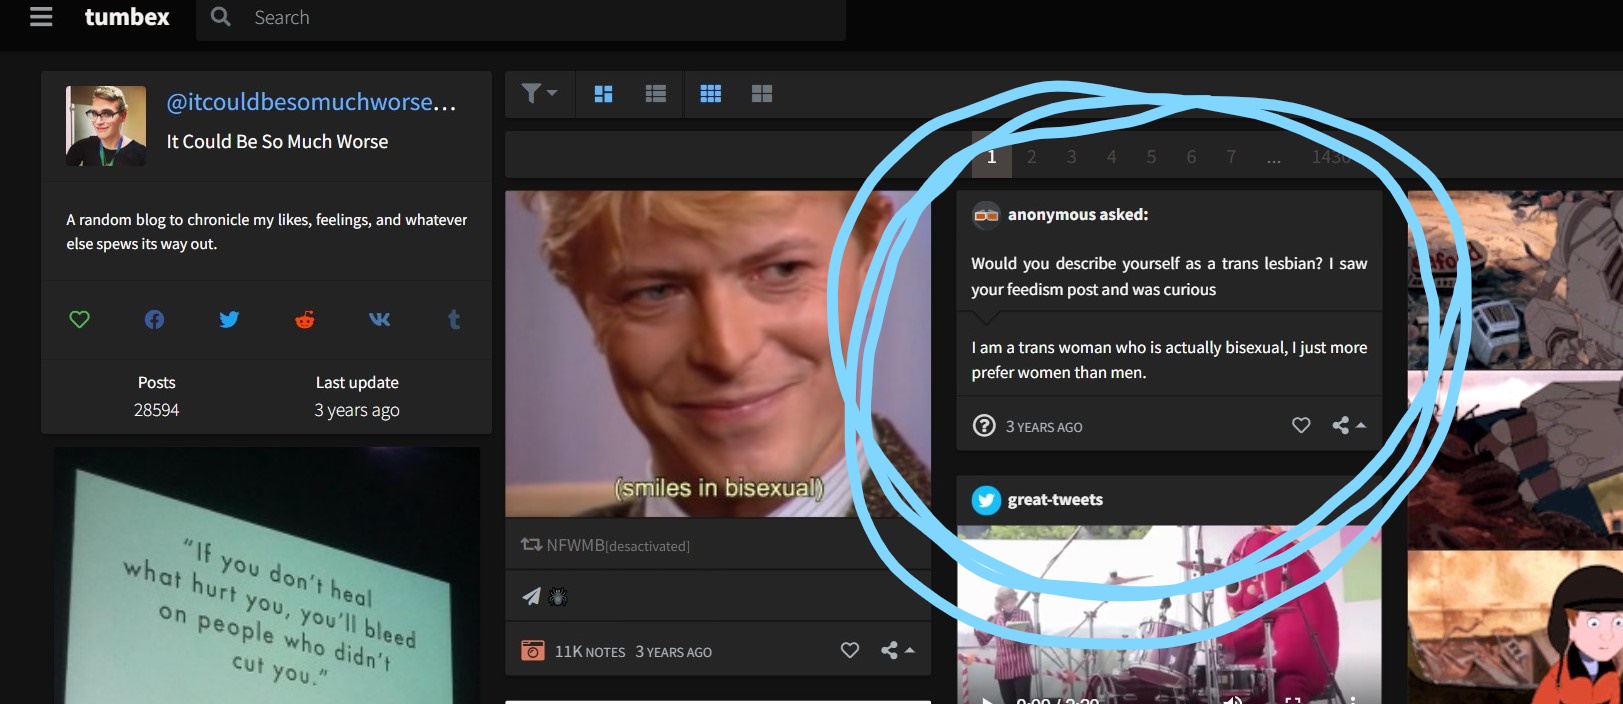Click the 'anonymous asked:' header text
The height and width of the screenshot is (704, 1623).
(1078, 214)
